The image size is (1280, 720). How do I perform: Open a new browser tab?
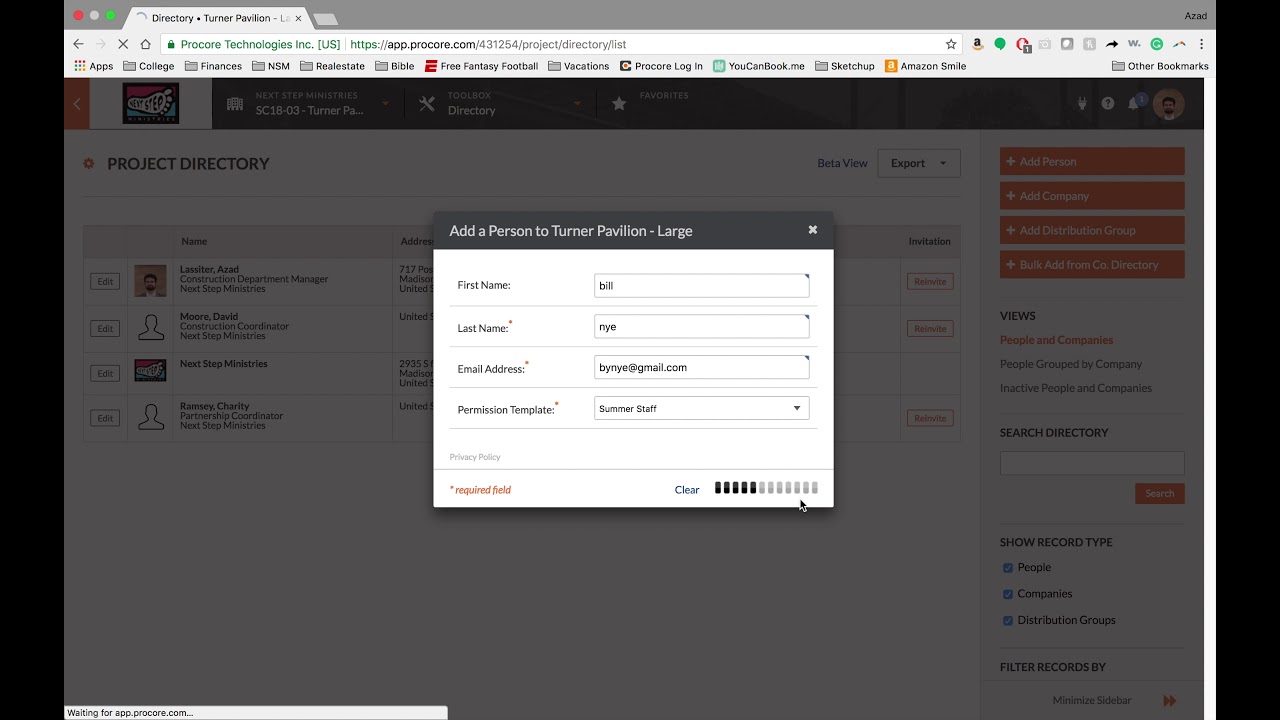(324, 19)
